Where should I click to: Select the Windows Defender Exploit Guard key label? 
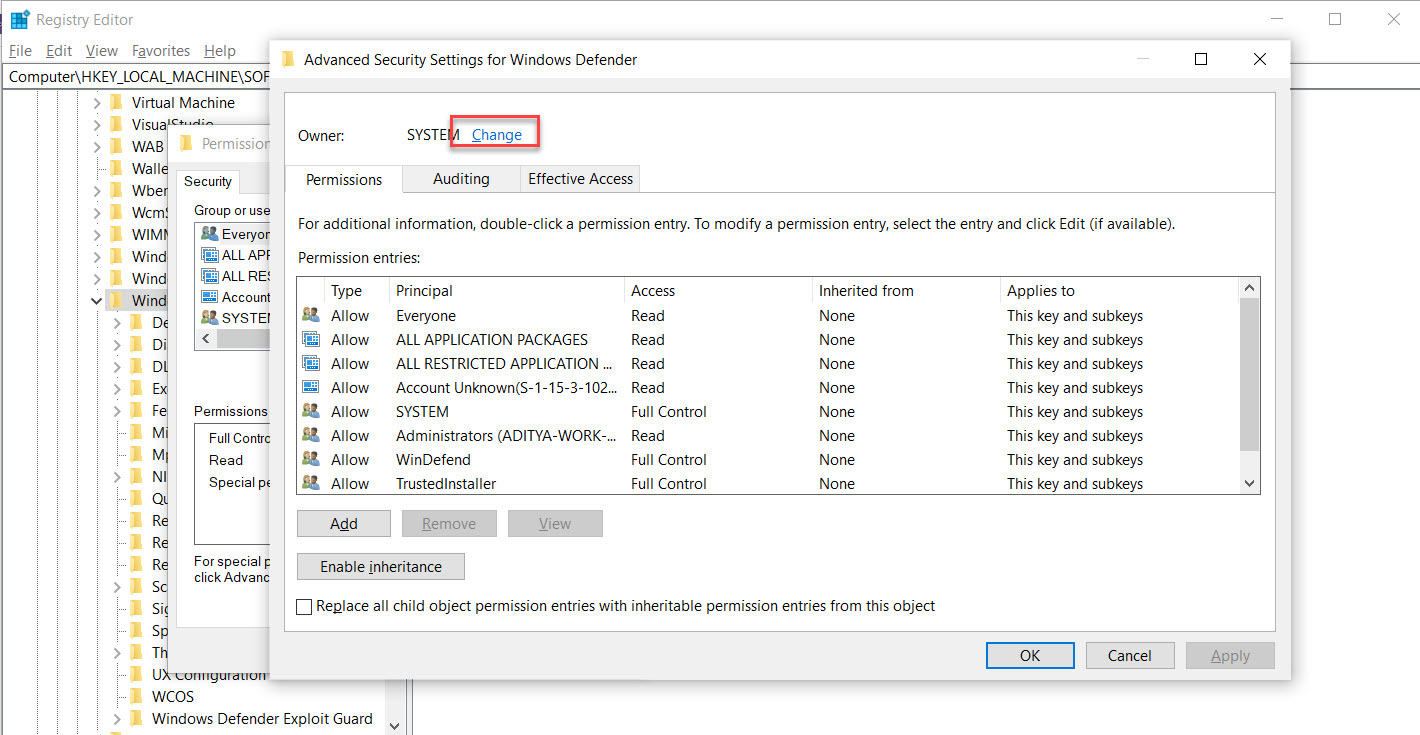point(262,718)
